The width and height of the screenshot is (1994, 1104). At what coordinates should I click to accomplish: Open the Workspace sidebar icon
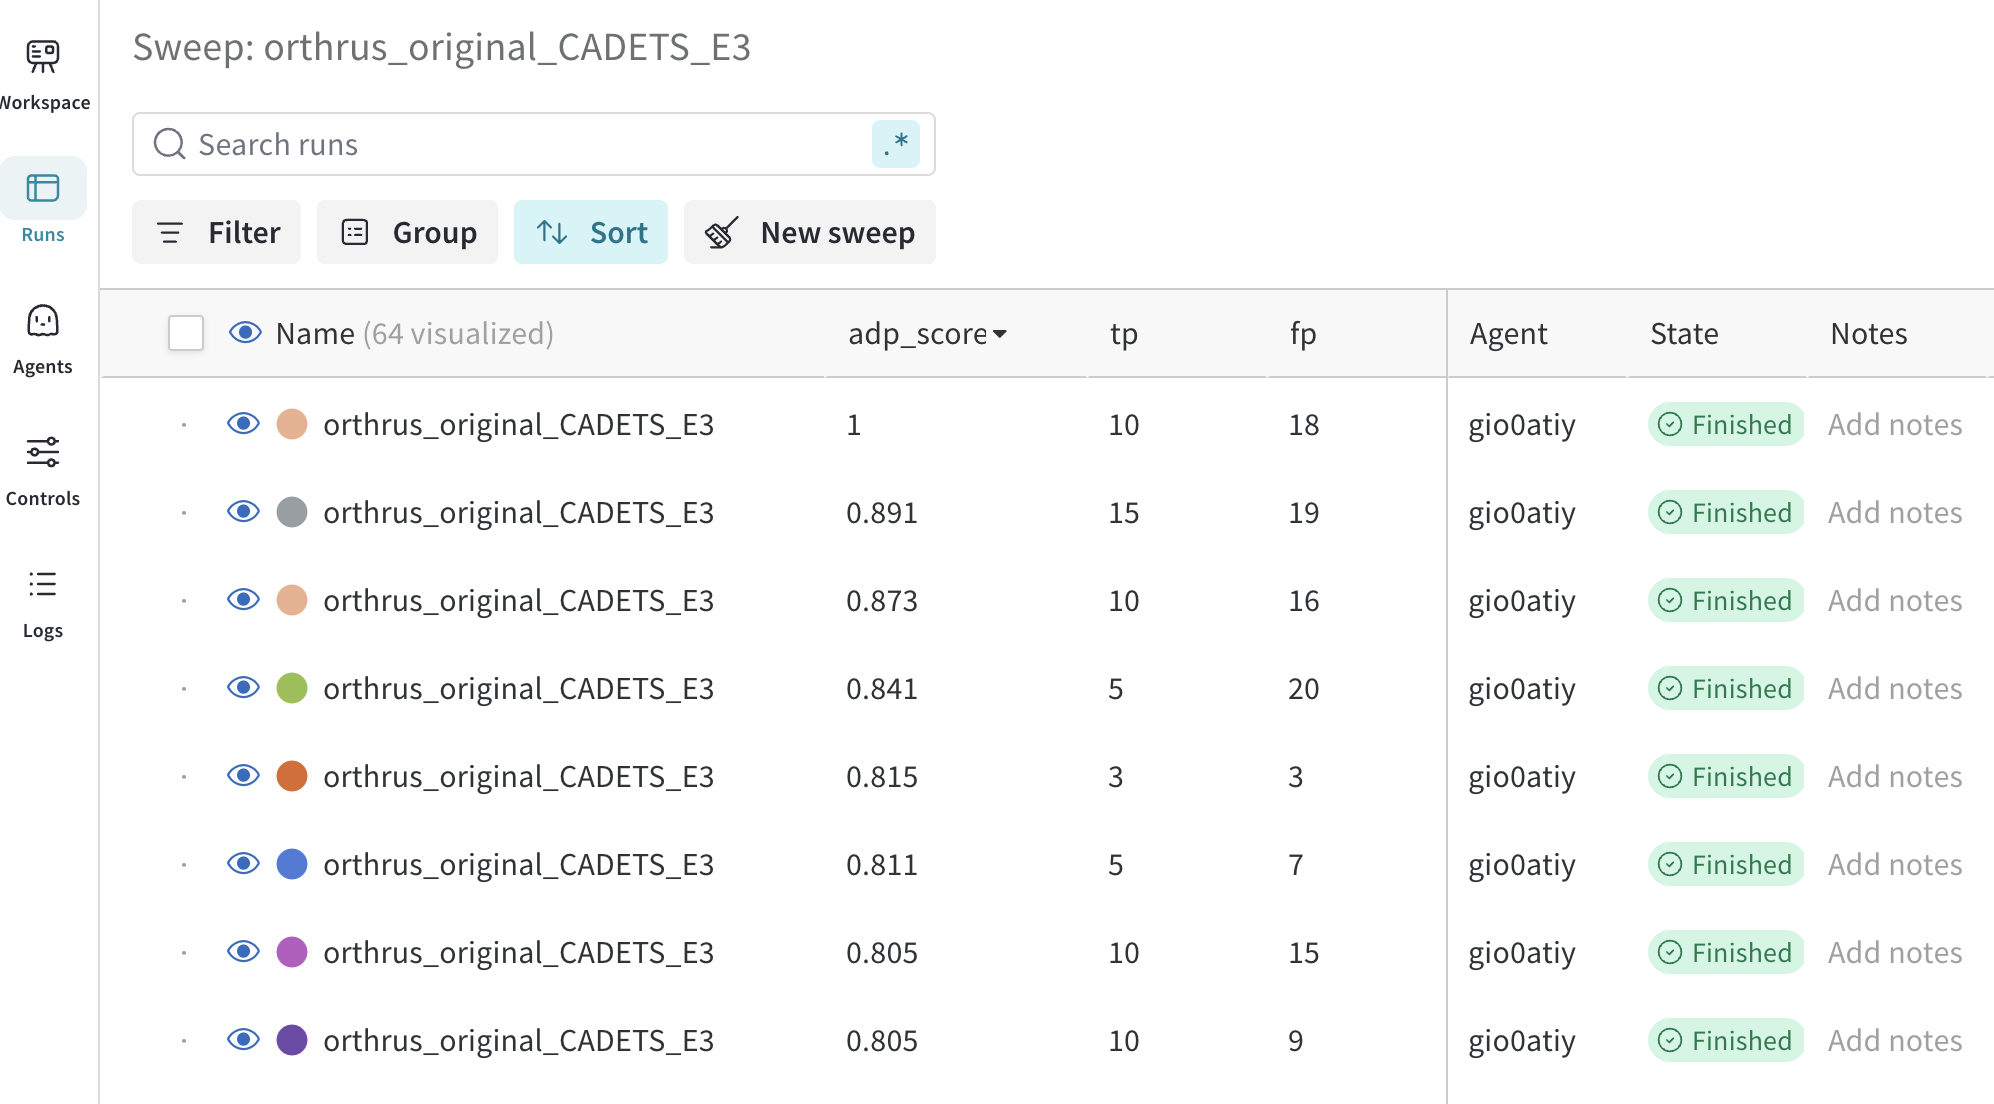43,57
